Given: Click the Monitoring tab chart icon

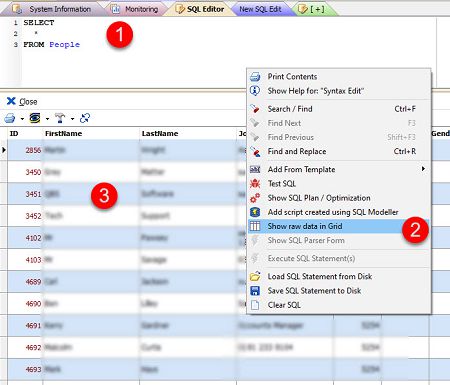Looking at the screenshot, I should pyautogui.click(x=115, y=9).
